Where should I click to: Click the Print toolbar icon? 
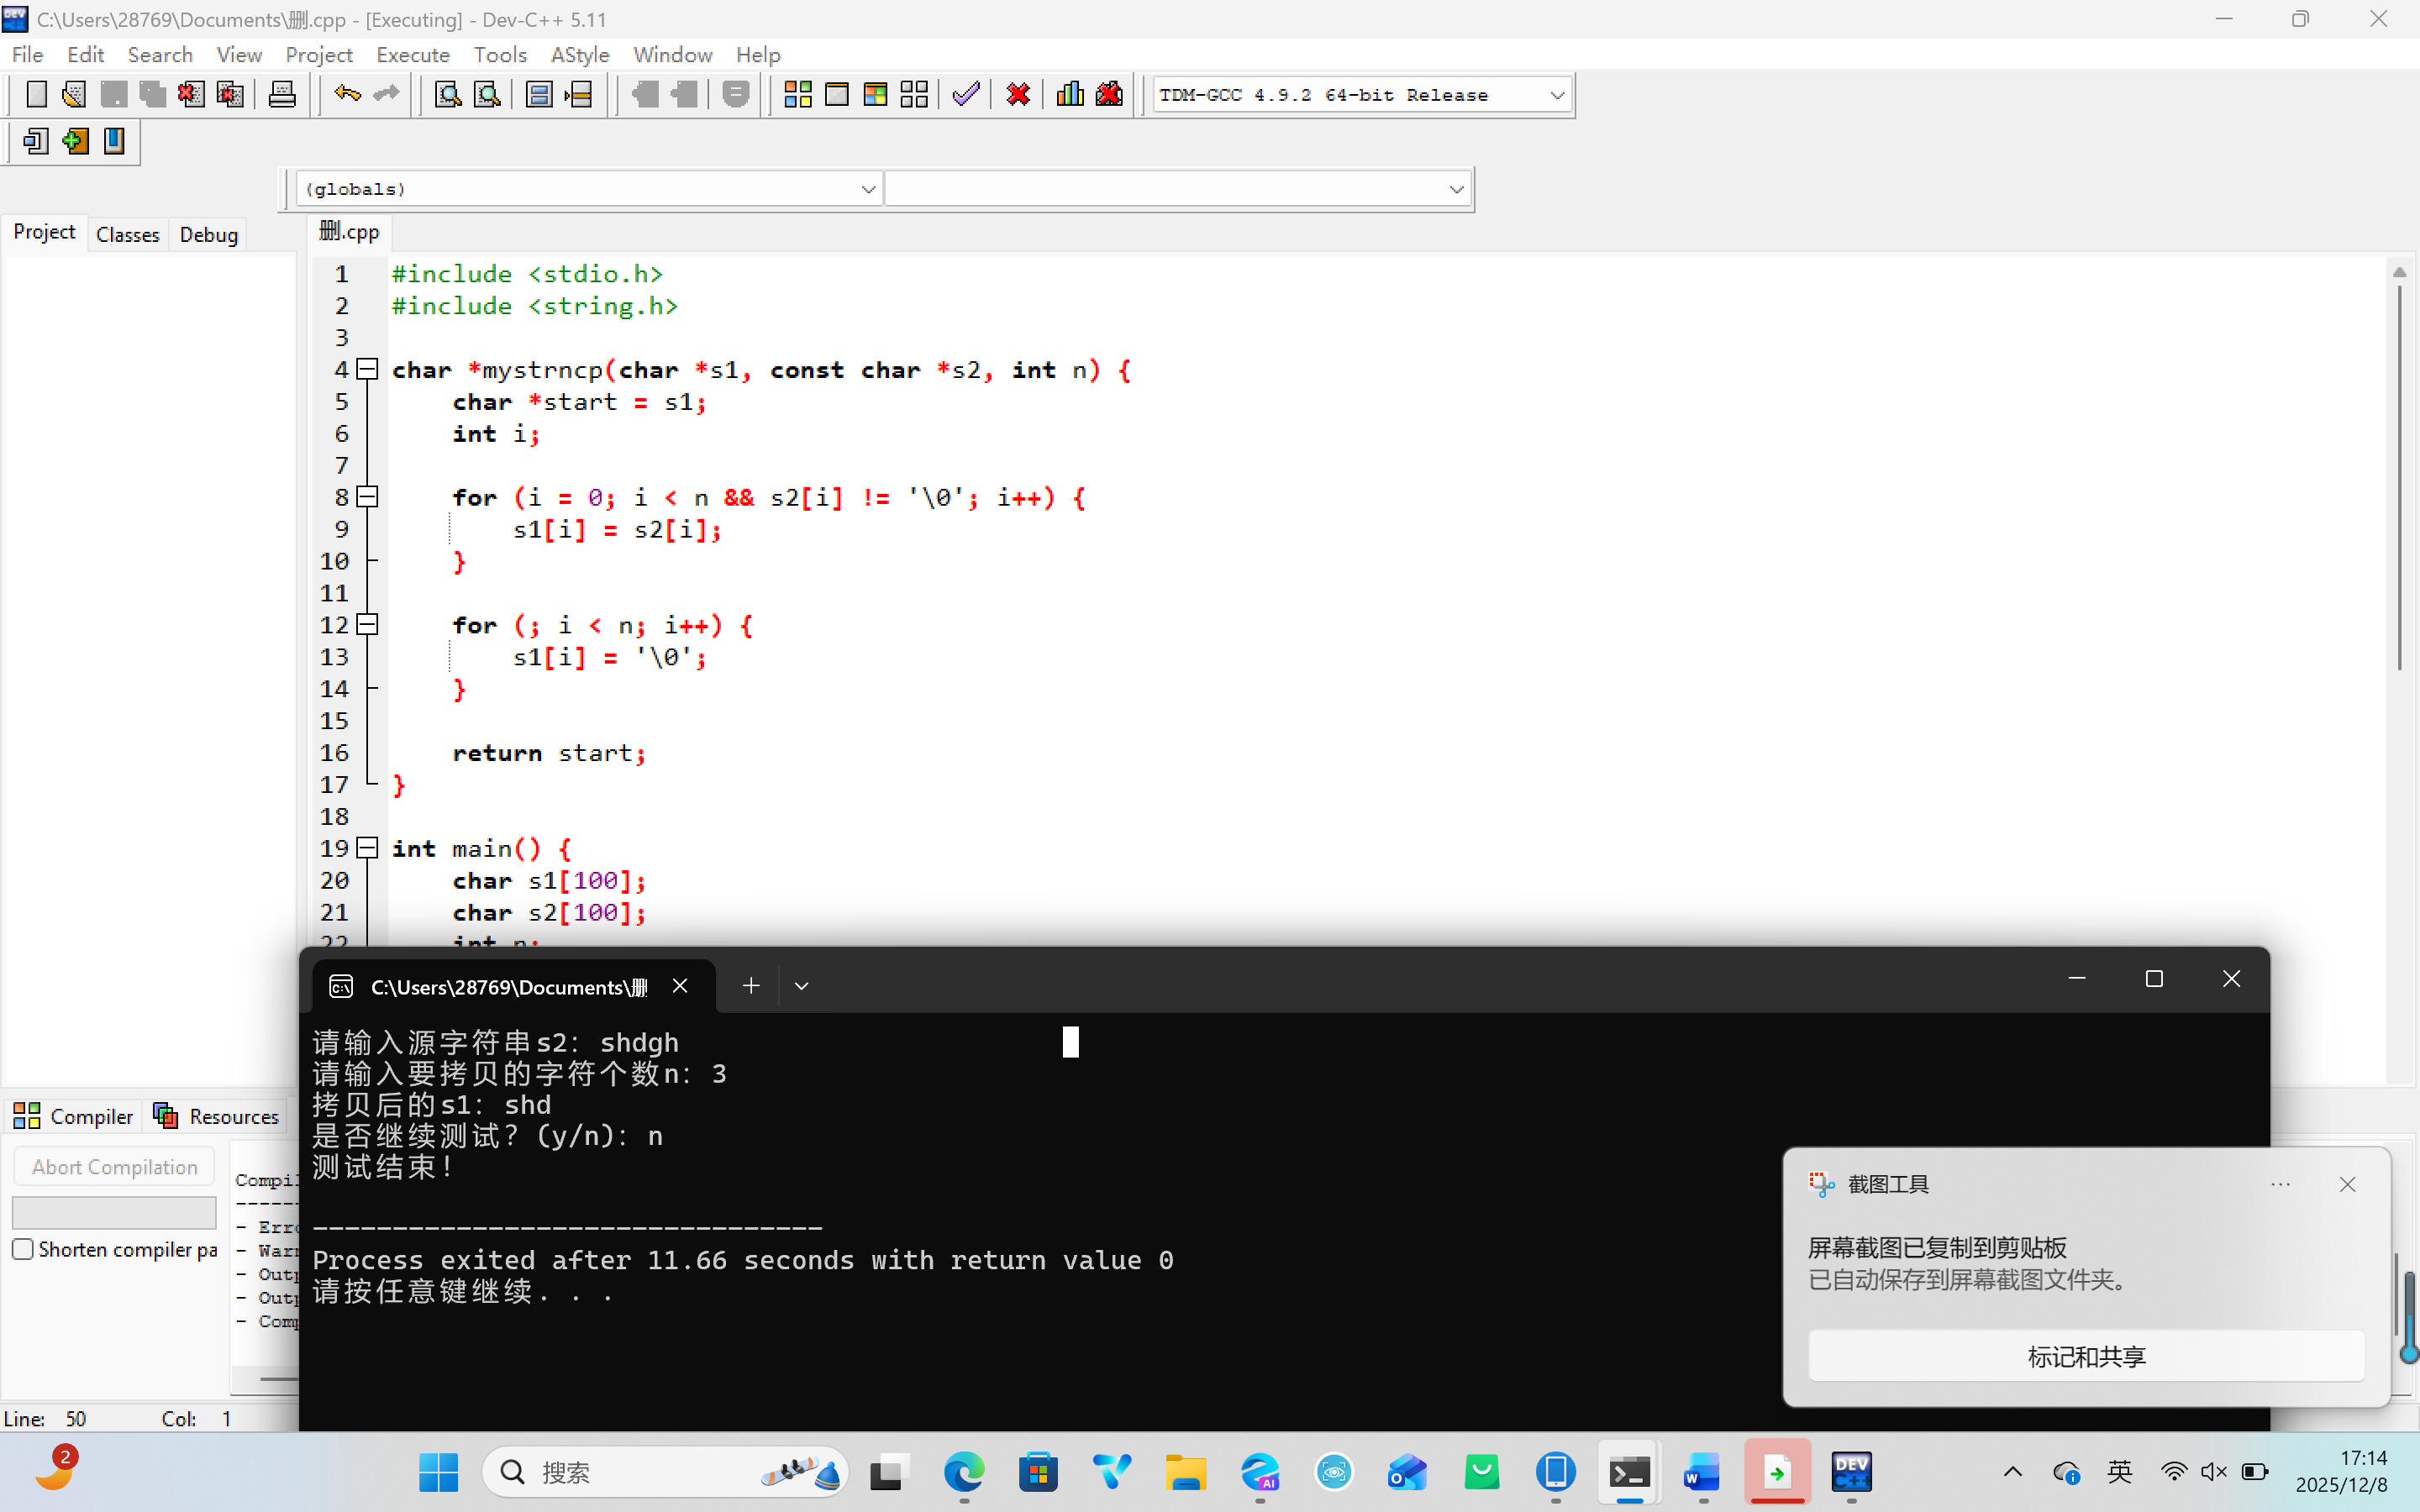(x=282, y=95)
